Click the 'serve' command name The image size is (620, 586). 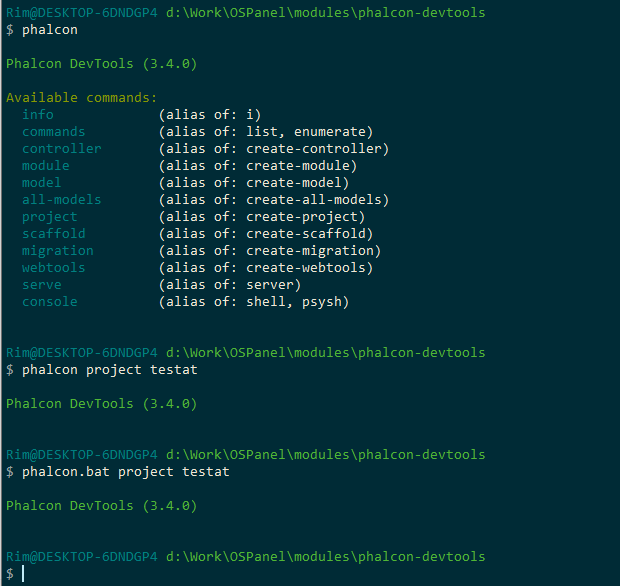tap(42, 285)
